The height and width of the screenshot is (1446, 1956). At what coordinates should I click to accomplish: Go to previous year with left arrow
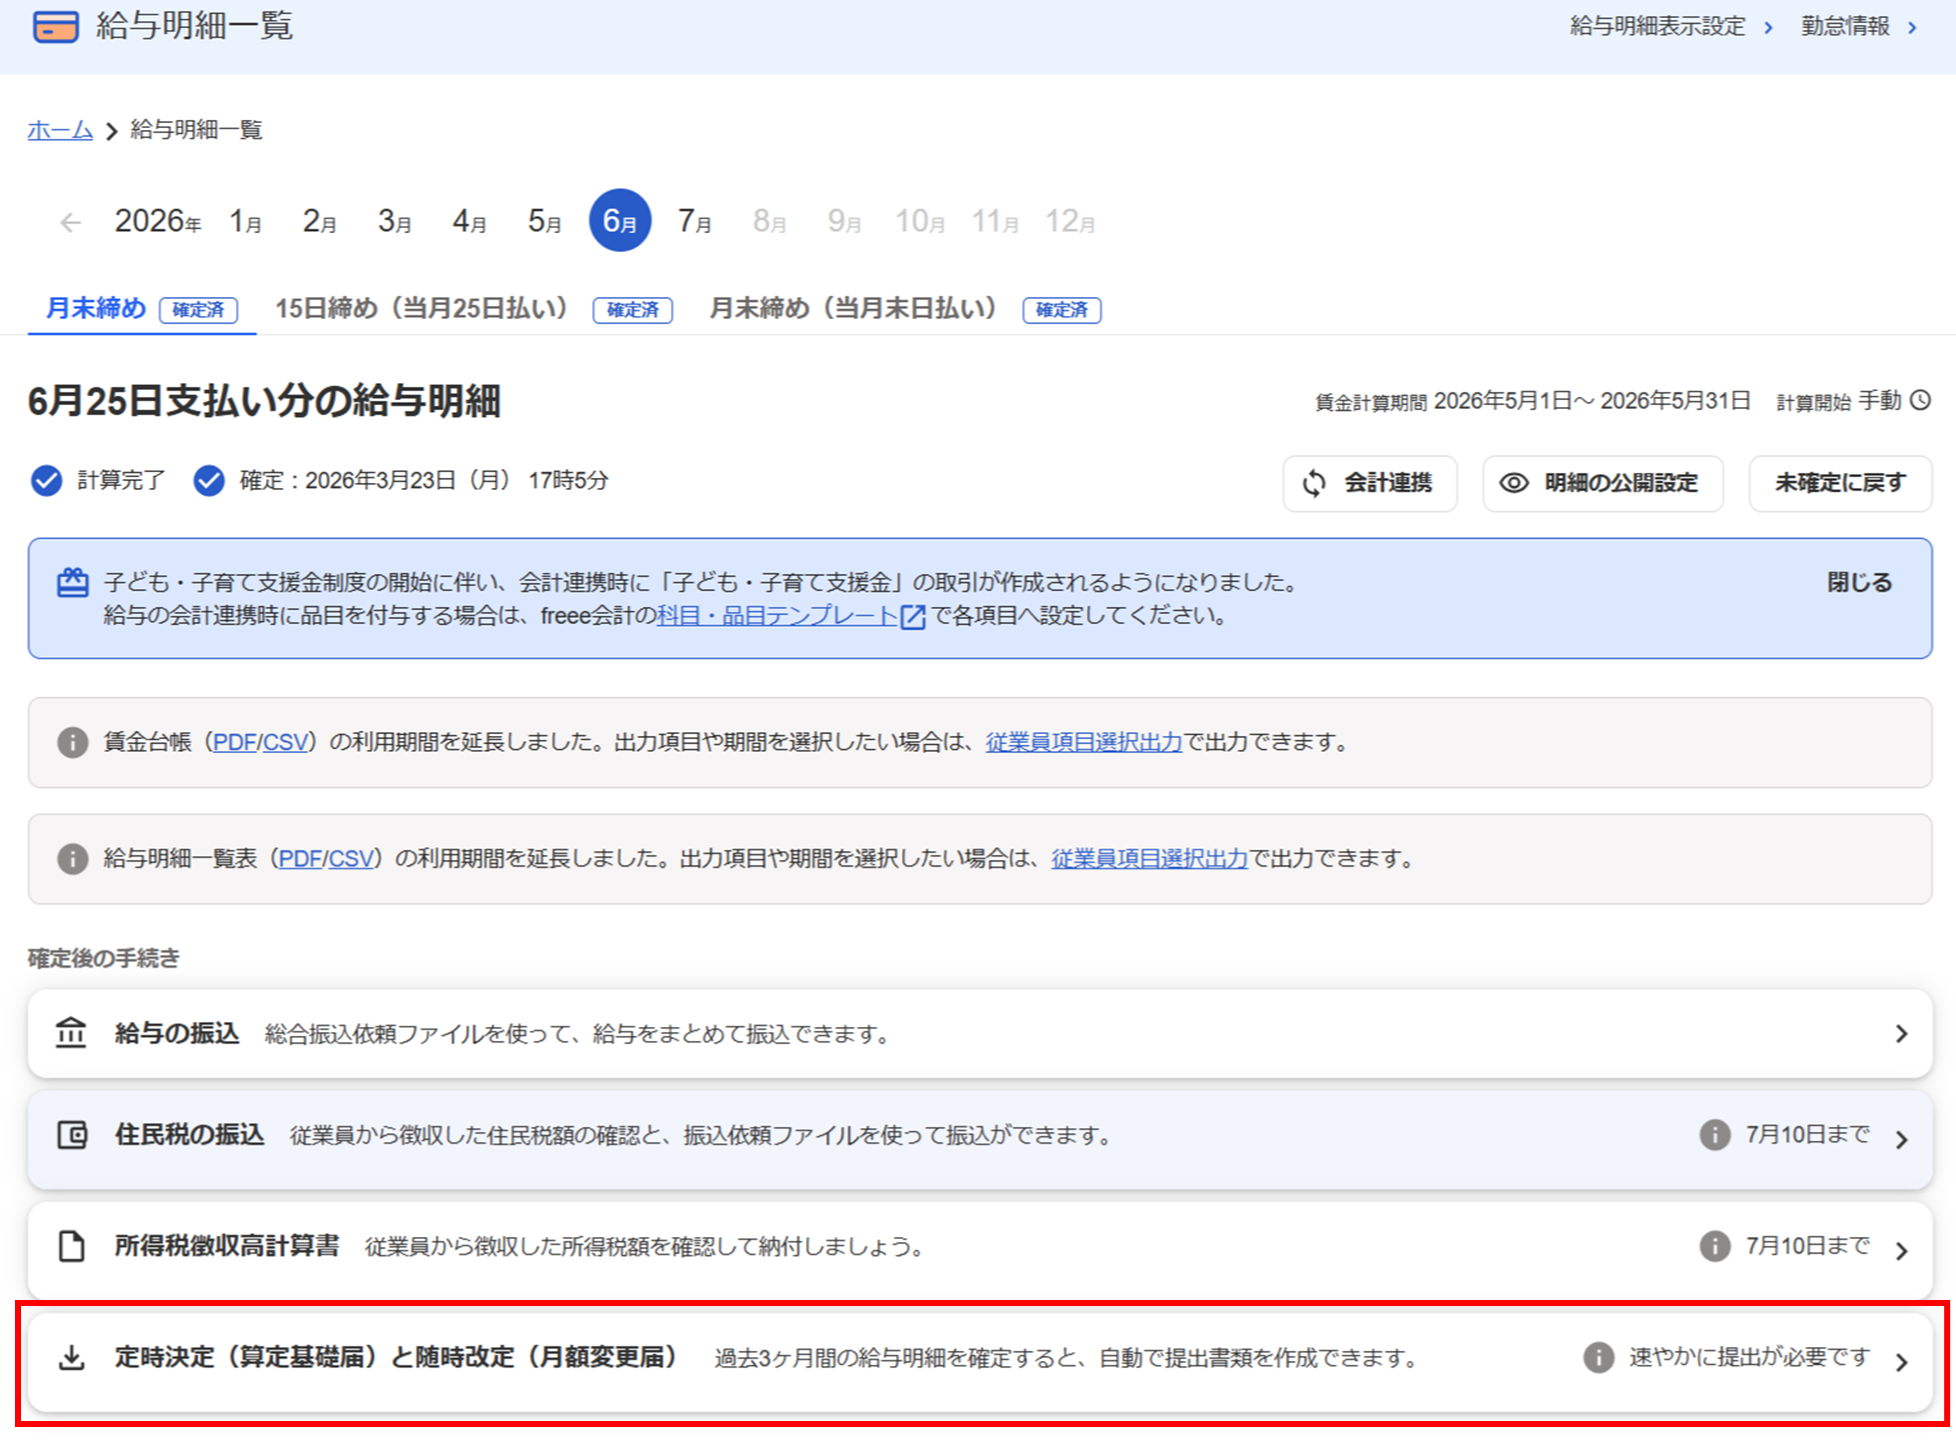pos(70,222)
